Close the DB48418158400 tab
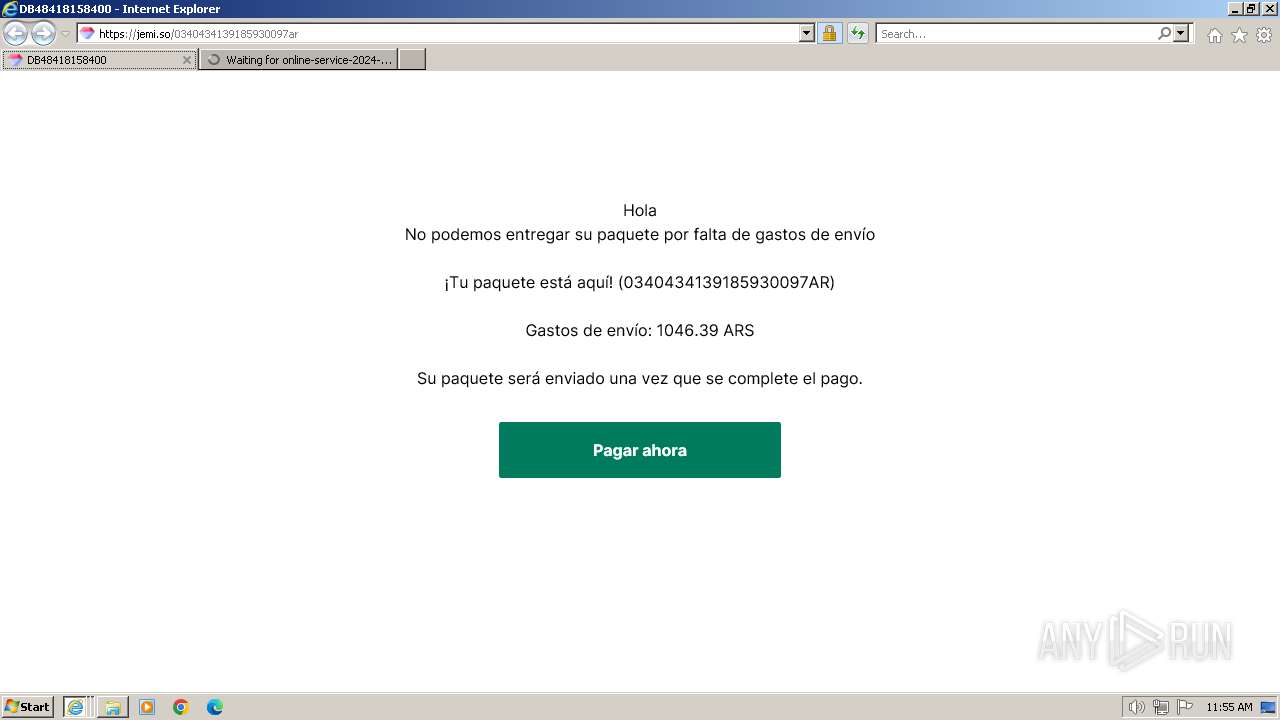The image size is (1280, 720). (x=186, y=60)
